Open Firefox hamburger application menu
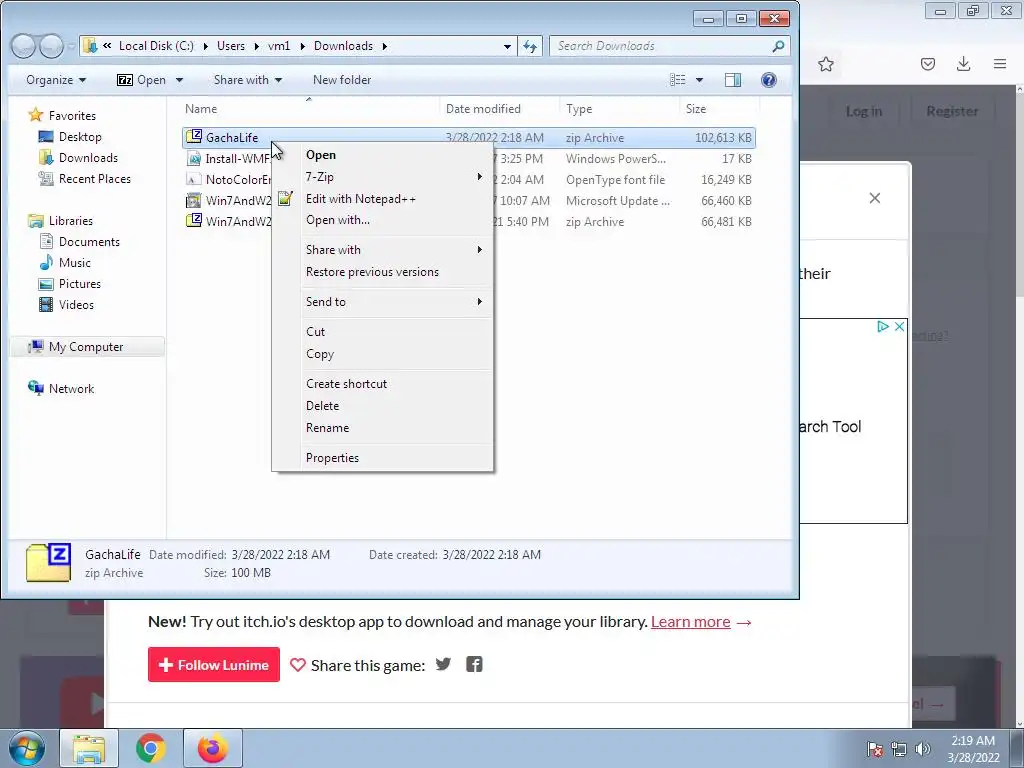 pos(1000,64)
